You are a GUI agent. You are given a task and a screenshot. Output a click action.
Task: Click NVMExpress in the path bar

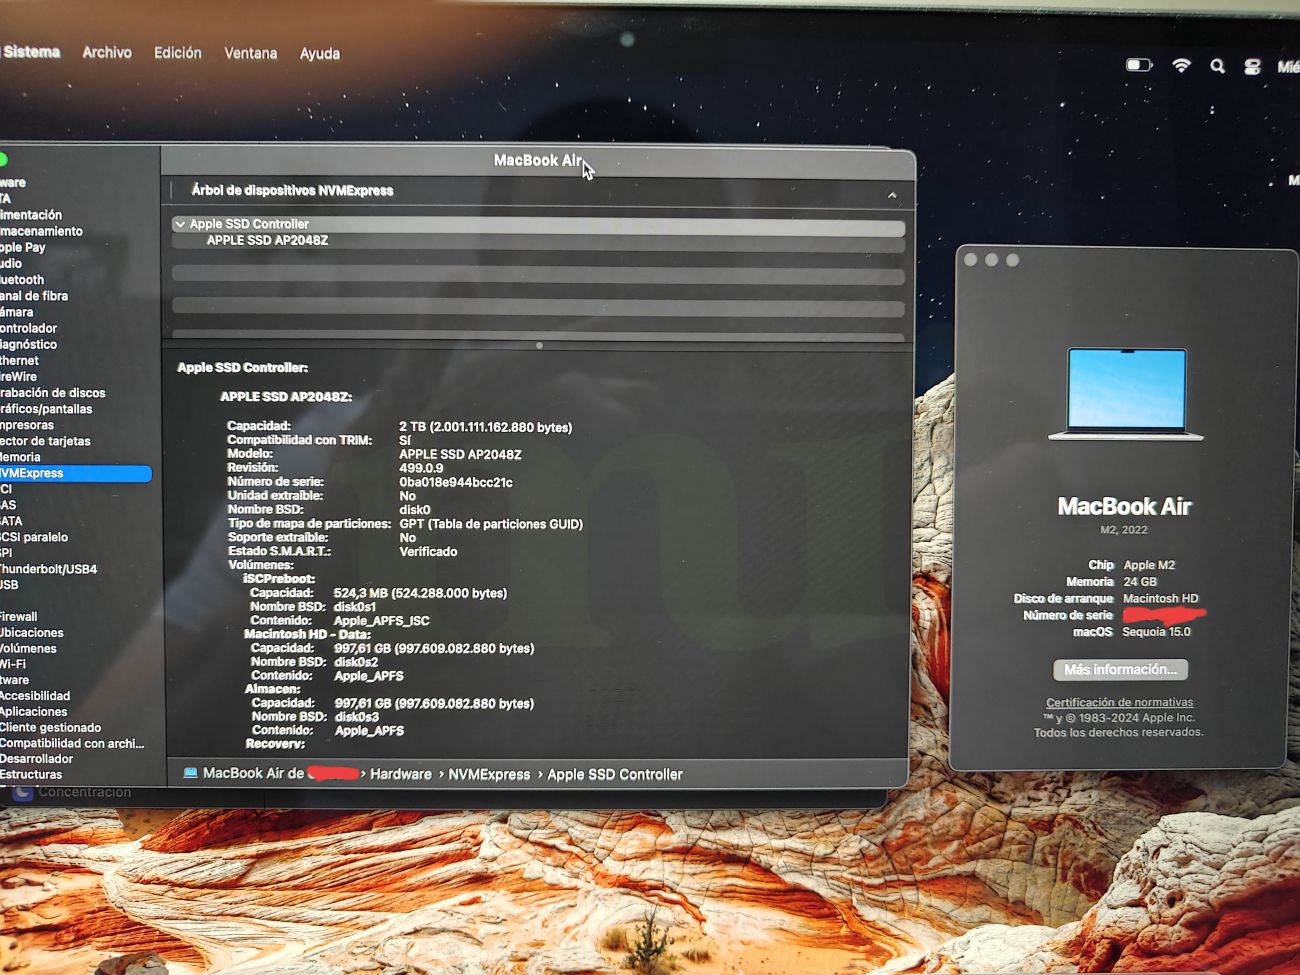pos(489,774)
